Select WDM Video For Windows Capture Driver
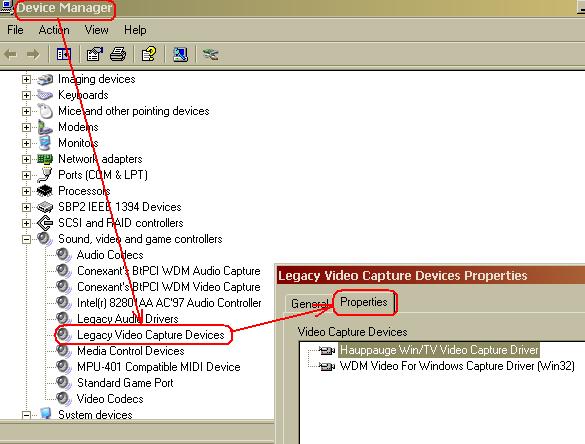This screenshot has width=585, height=444. click(x=457, y=366)
